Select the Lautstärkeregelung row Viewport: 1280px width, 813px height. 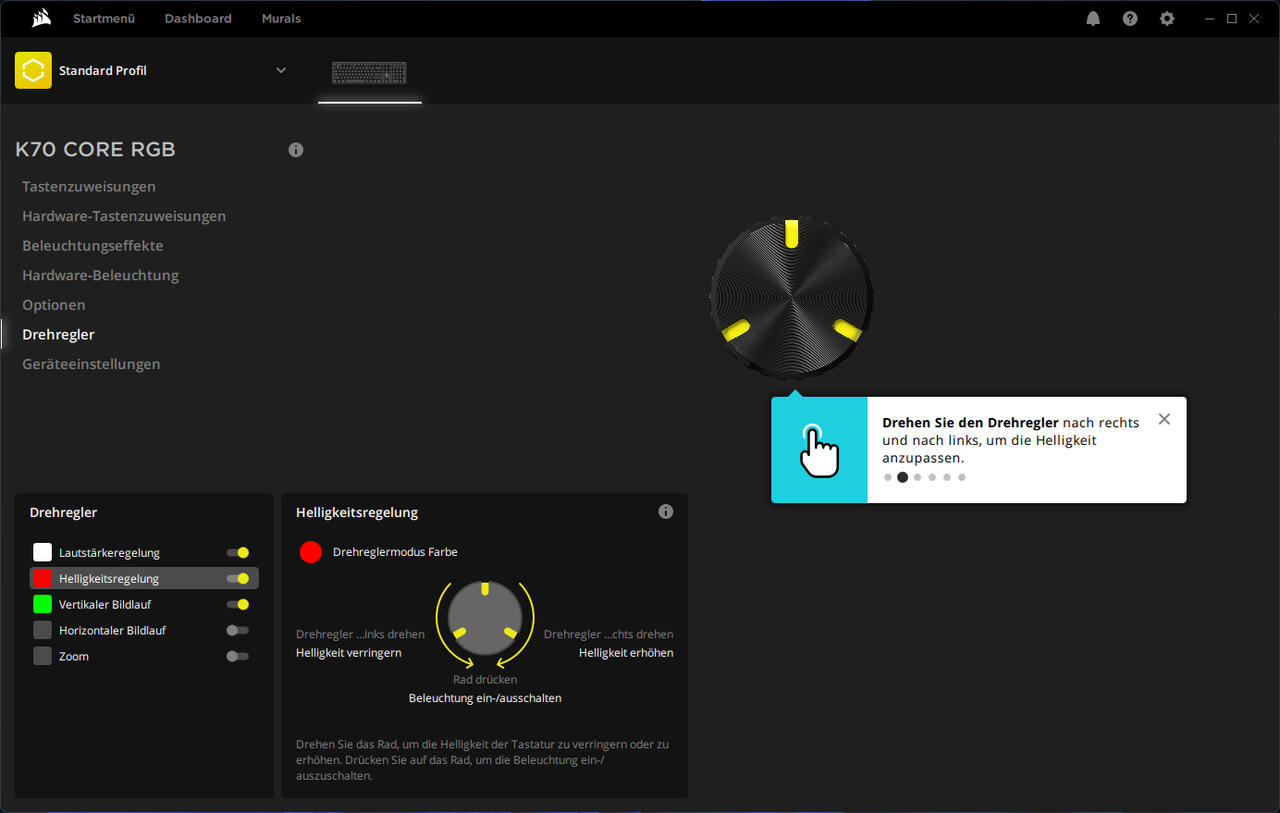[x=144, y=552]
